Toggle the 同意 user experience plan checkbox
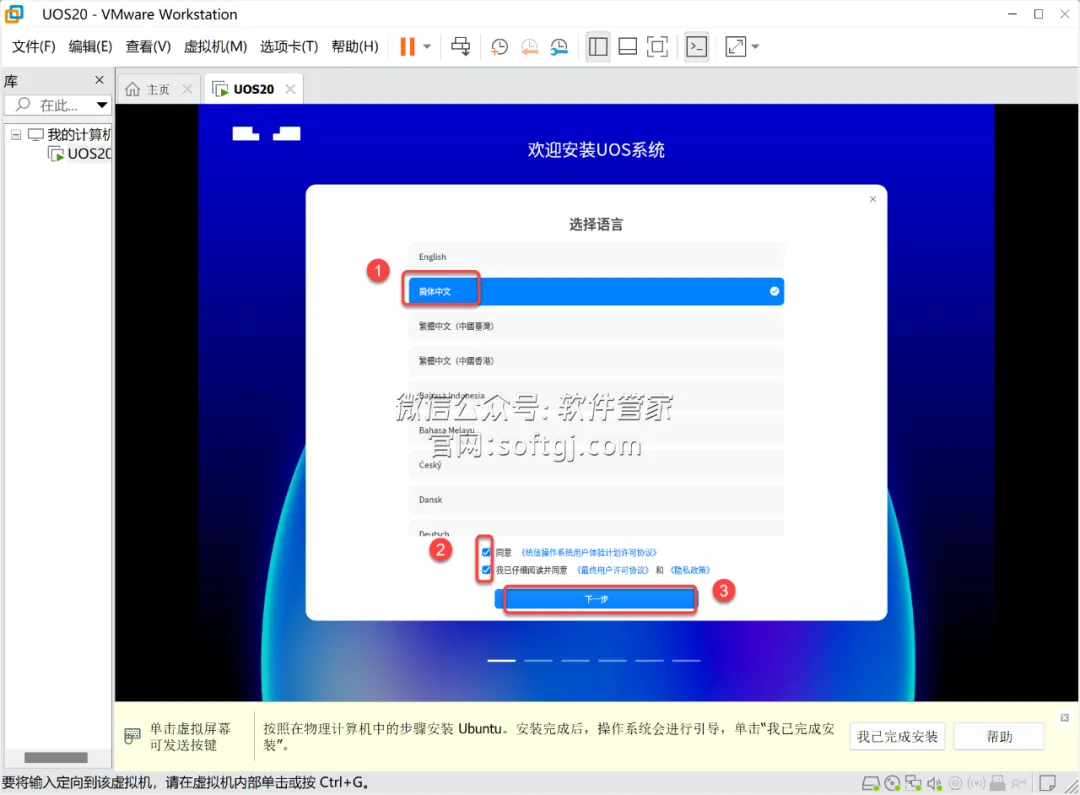 [x=486, y=553]
